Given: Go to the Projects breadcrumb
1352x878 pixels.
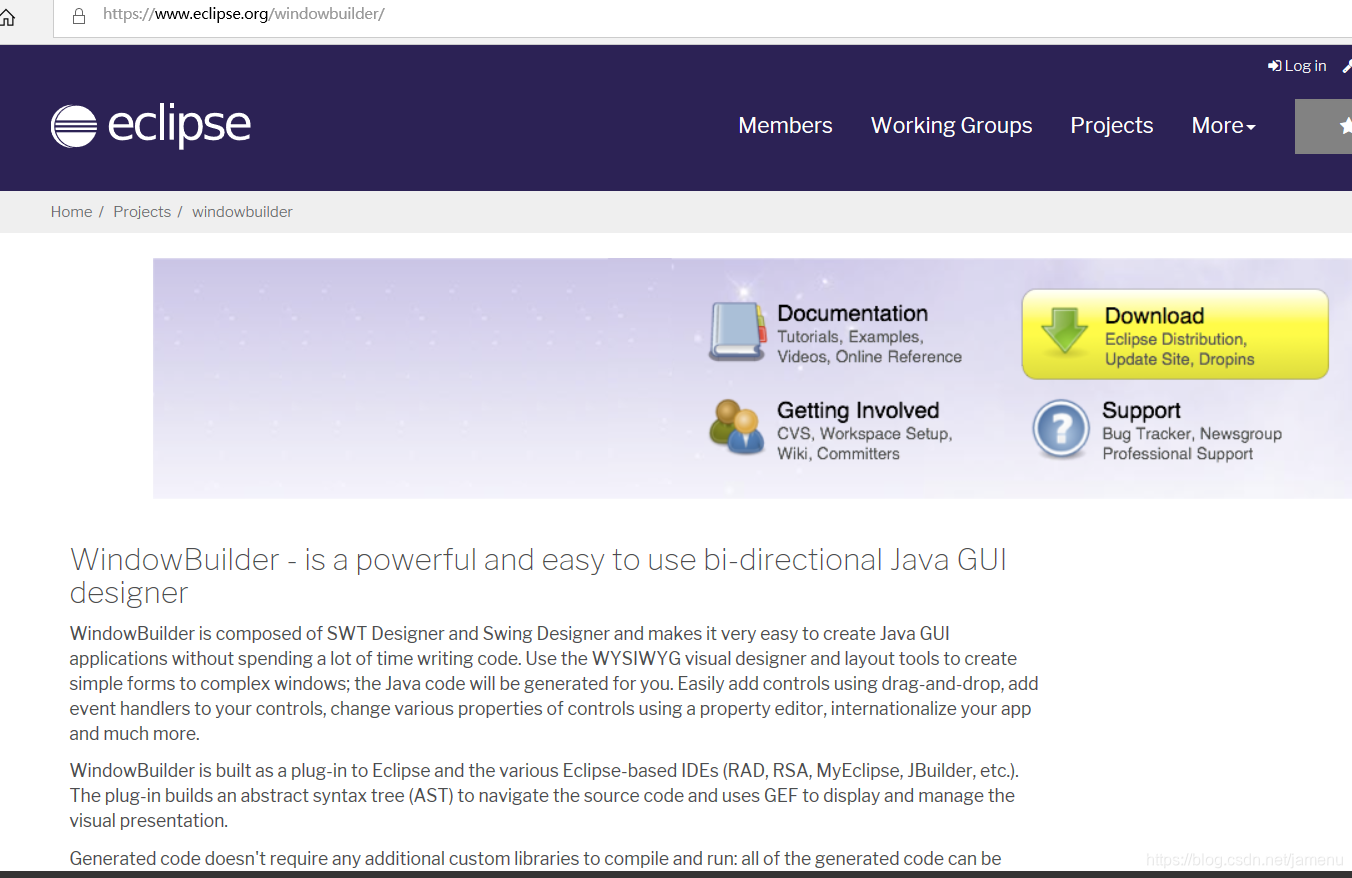Looking at the screenshot, I should (142, 212).
